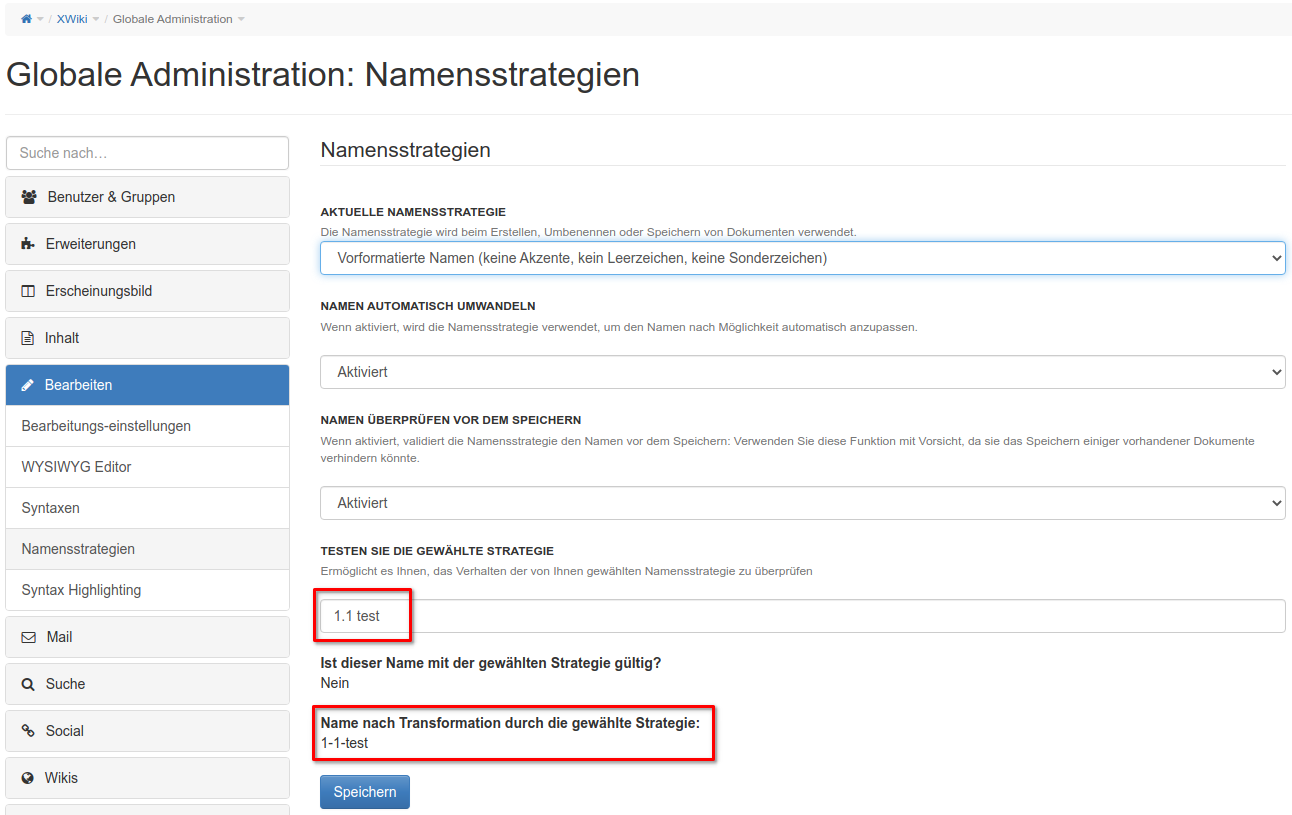1292x815 pixels.
Task: Open the Erweiterungen section
Action: tap(147, 244)
